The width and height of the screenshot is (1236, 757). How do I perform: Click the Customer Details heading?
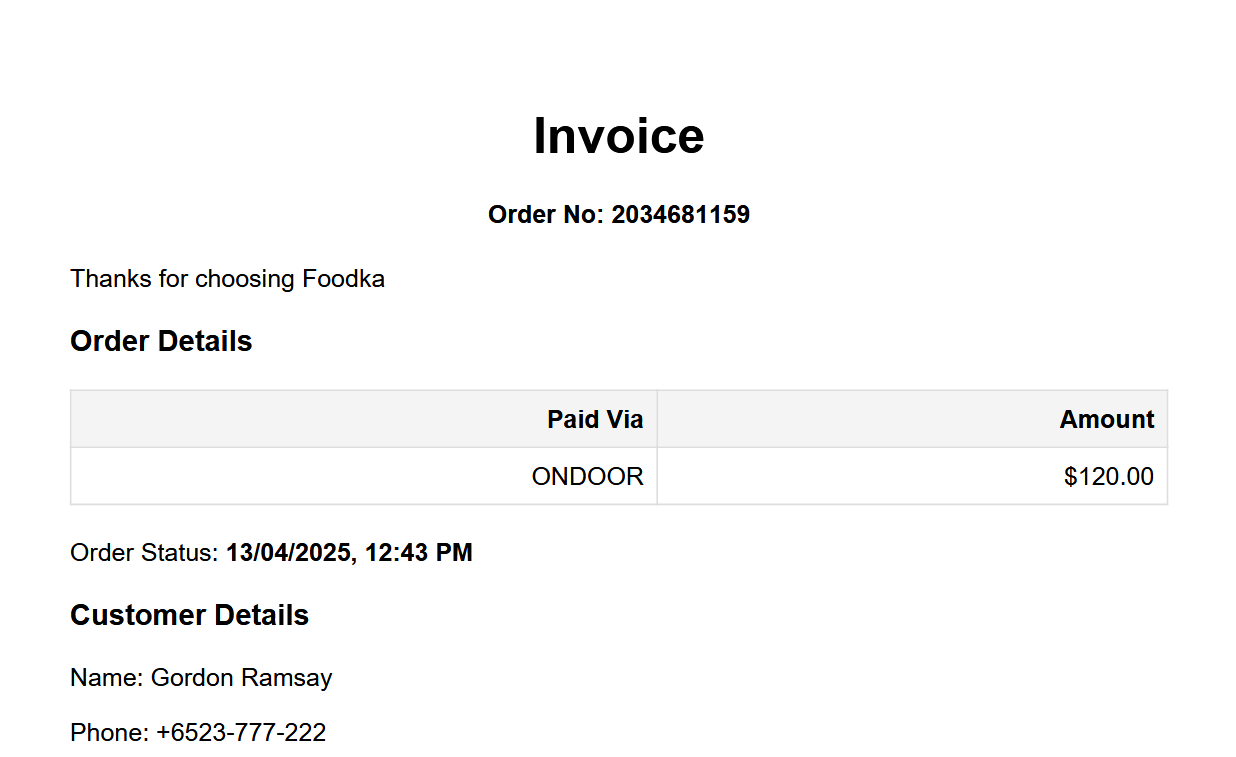[x=189, y=616]
